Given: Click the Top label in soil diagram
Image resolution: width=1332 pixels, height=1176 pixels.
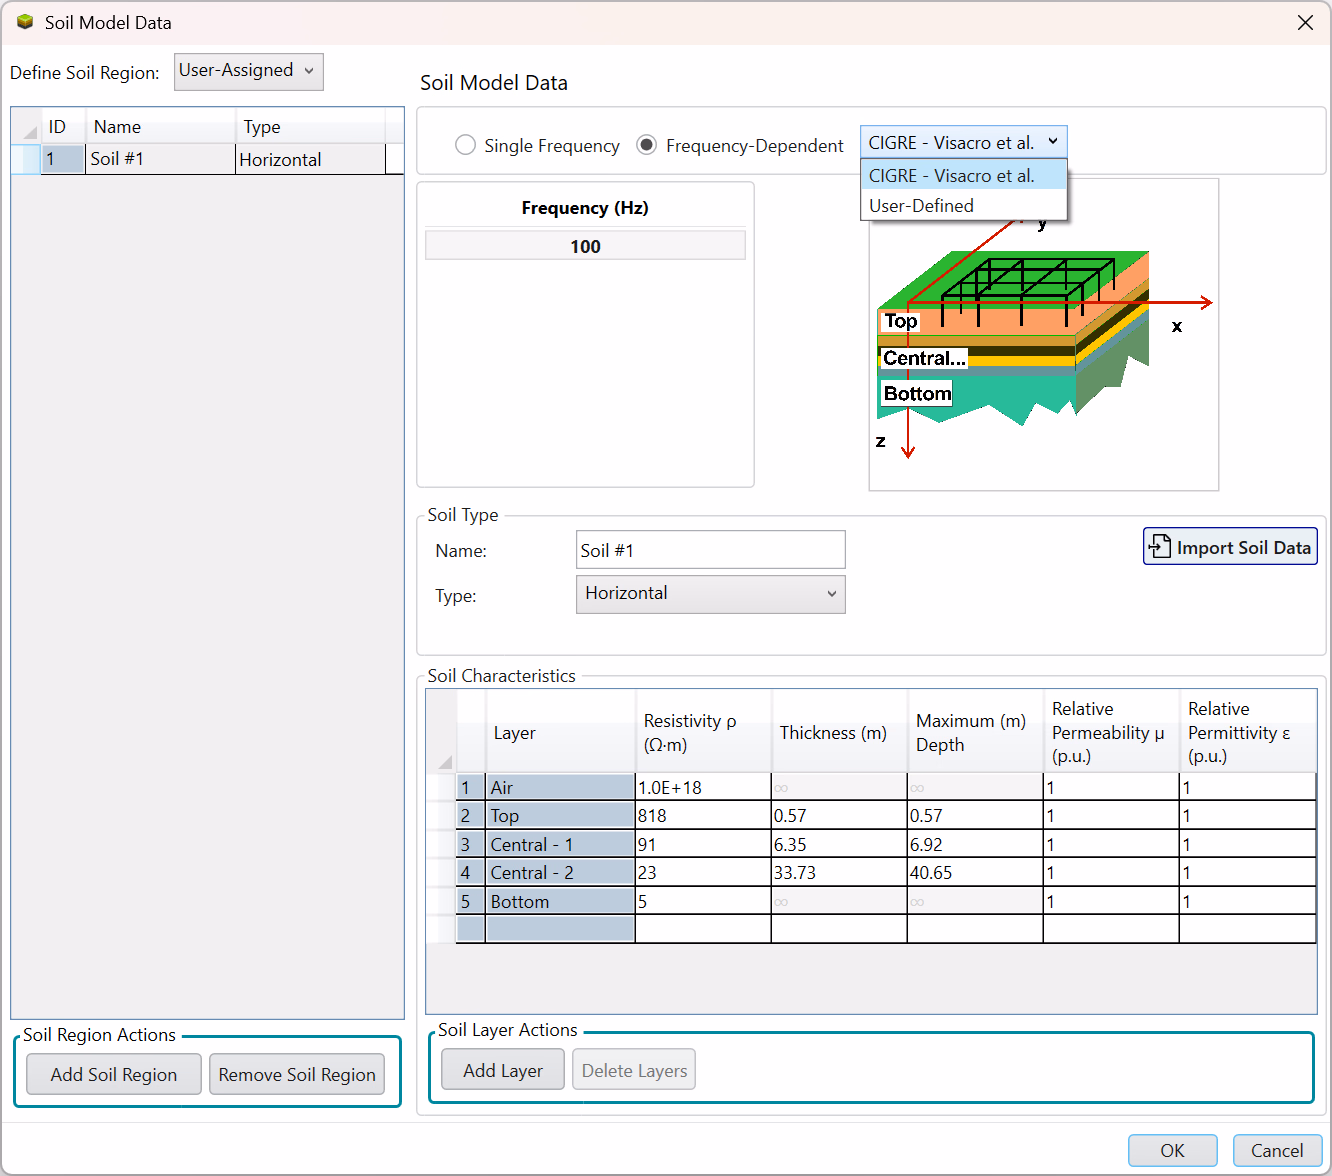Looking at the screenshot, I should (900, 321).
